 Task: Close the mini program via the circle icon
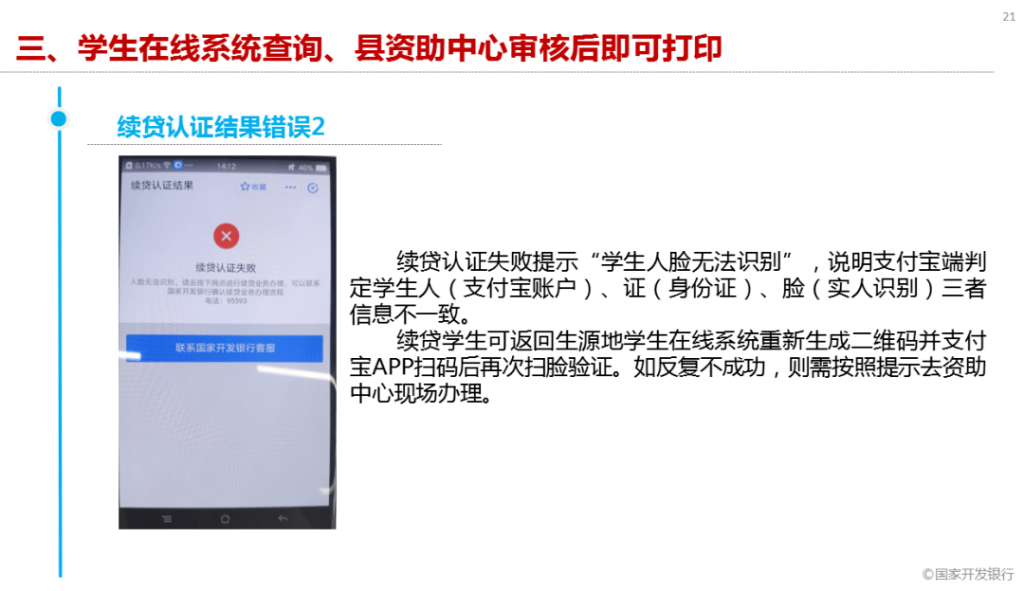[313, 188]
